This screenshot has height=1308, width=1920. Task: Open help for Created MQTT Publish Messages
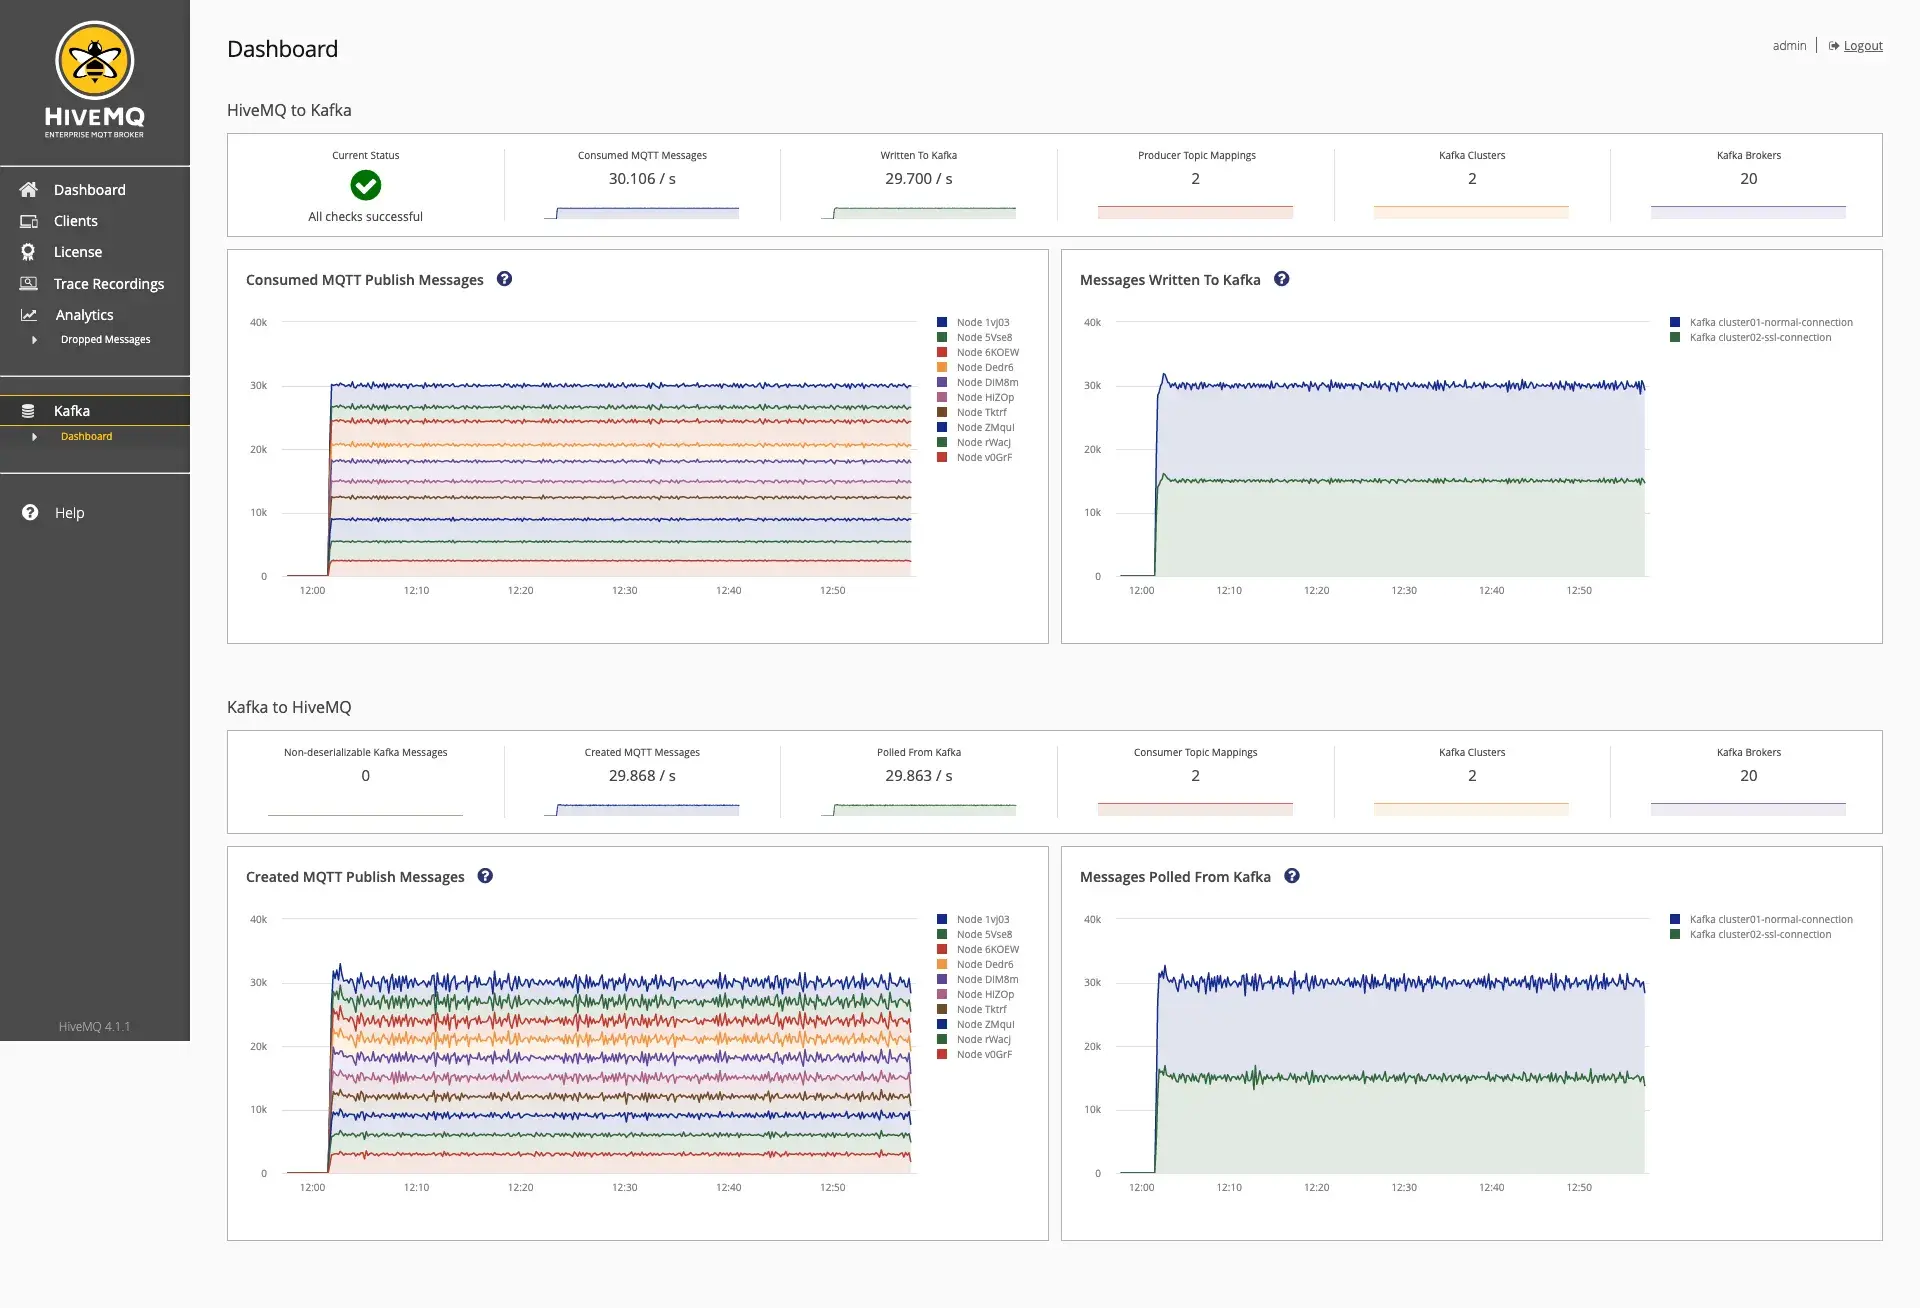tap(485, 876)
